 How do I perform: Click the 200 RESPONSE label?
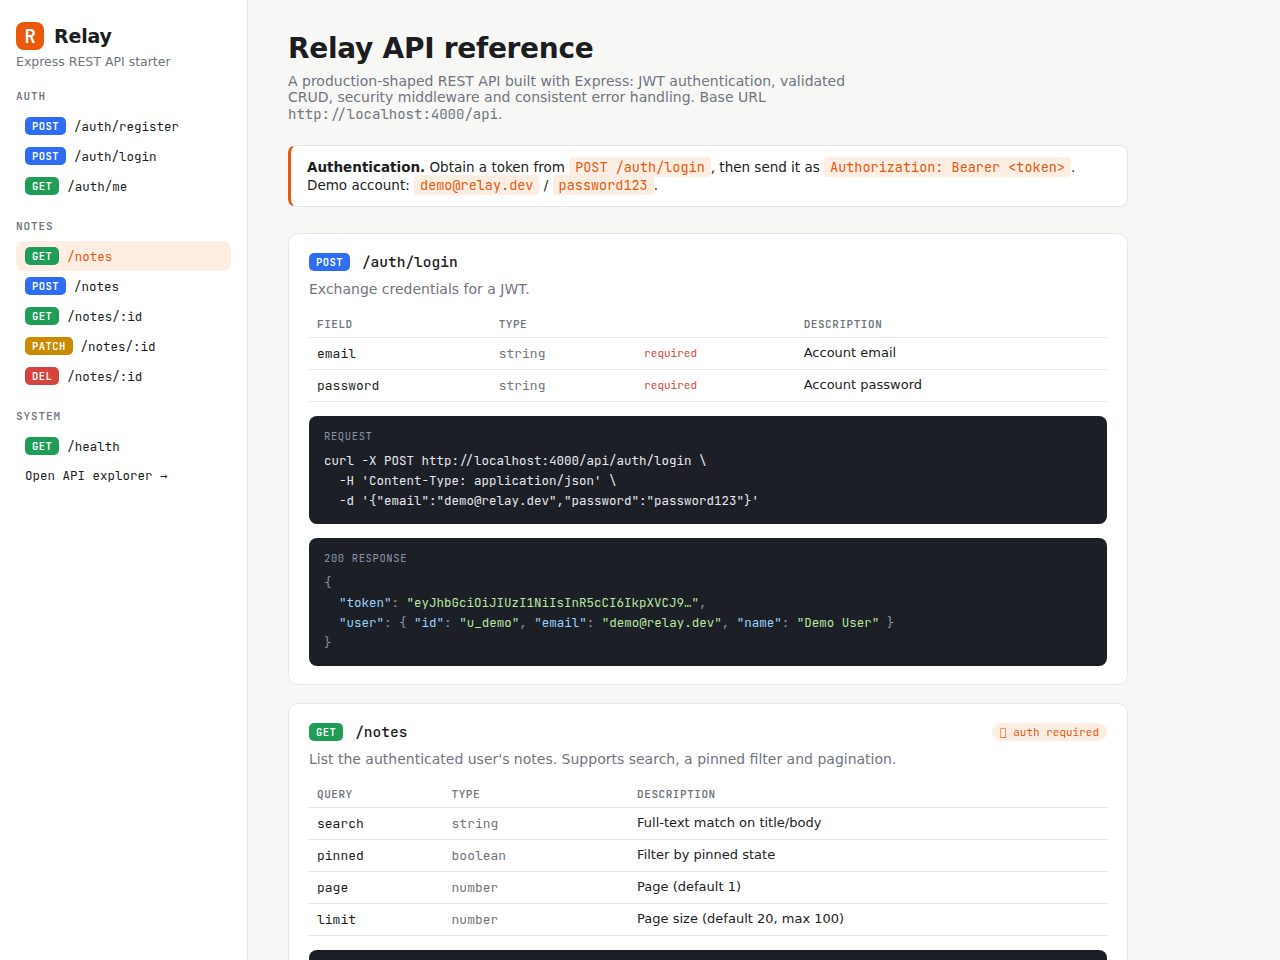(x=365, y=559)
